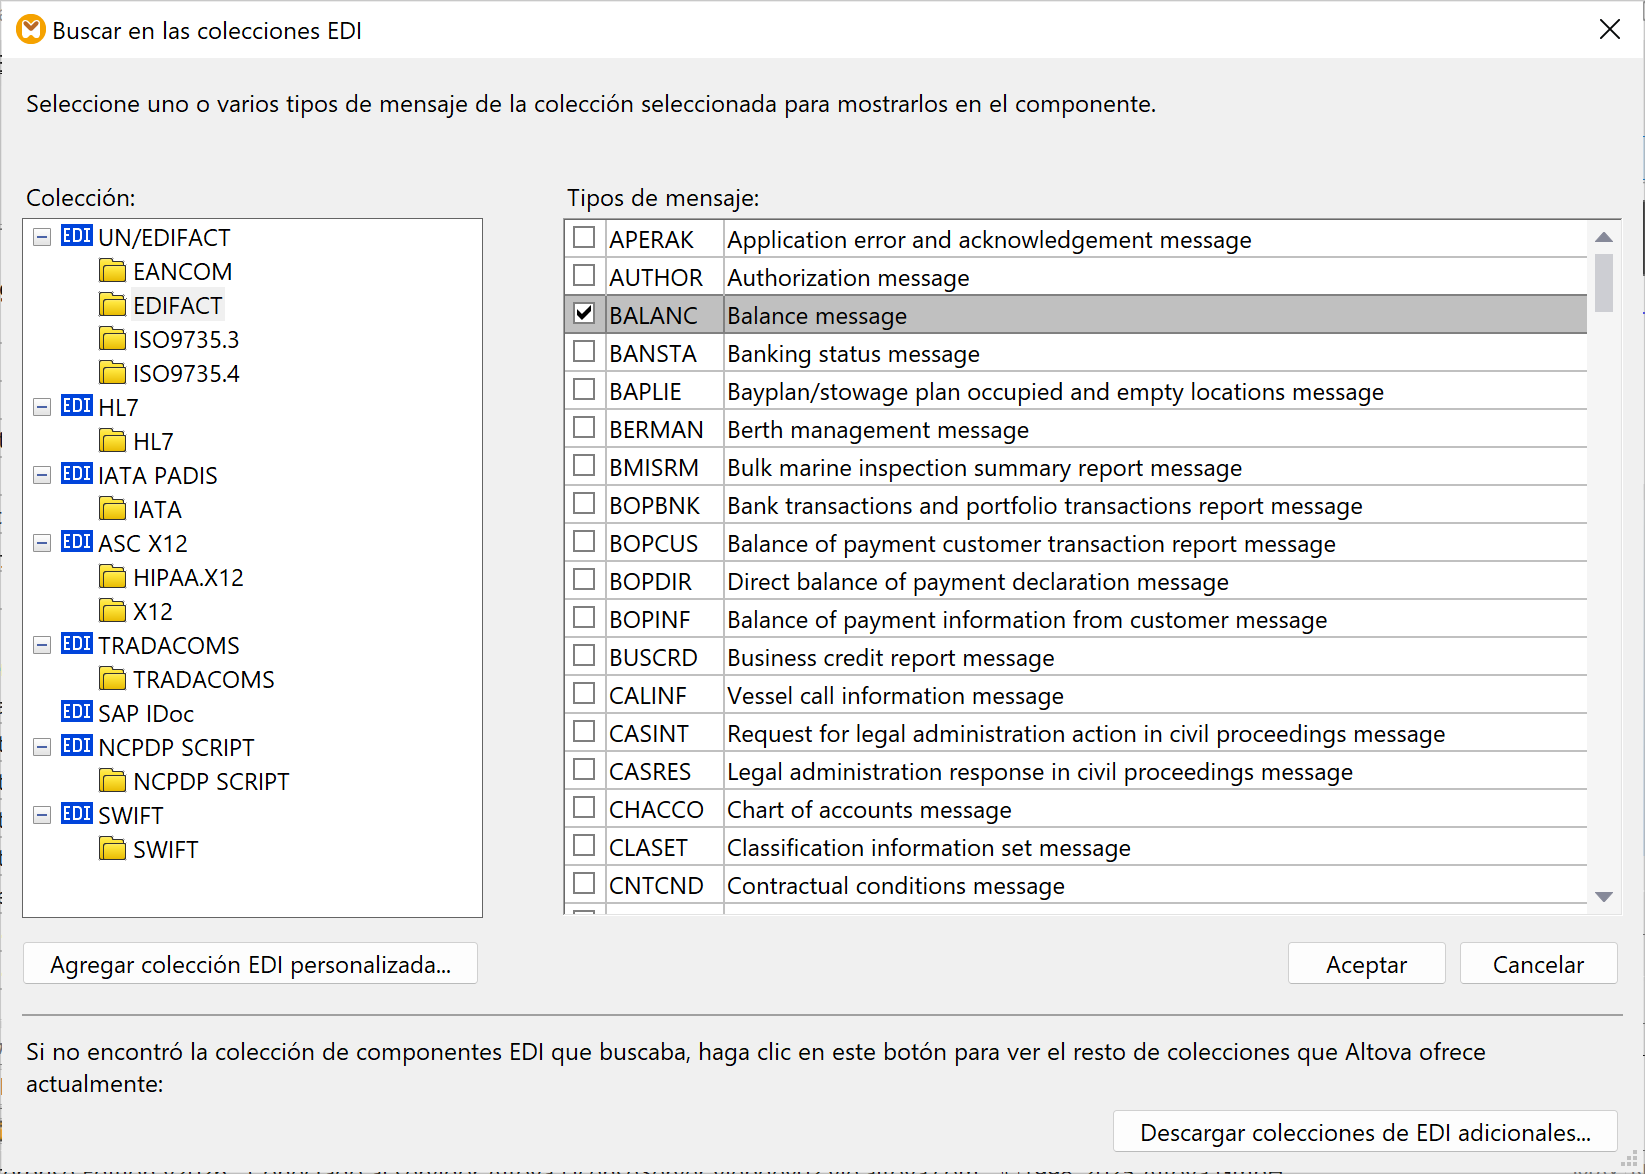1645x1174 pixels.
Task: Click Agregar colección EDI personalizada
Action: point(251,963)
